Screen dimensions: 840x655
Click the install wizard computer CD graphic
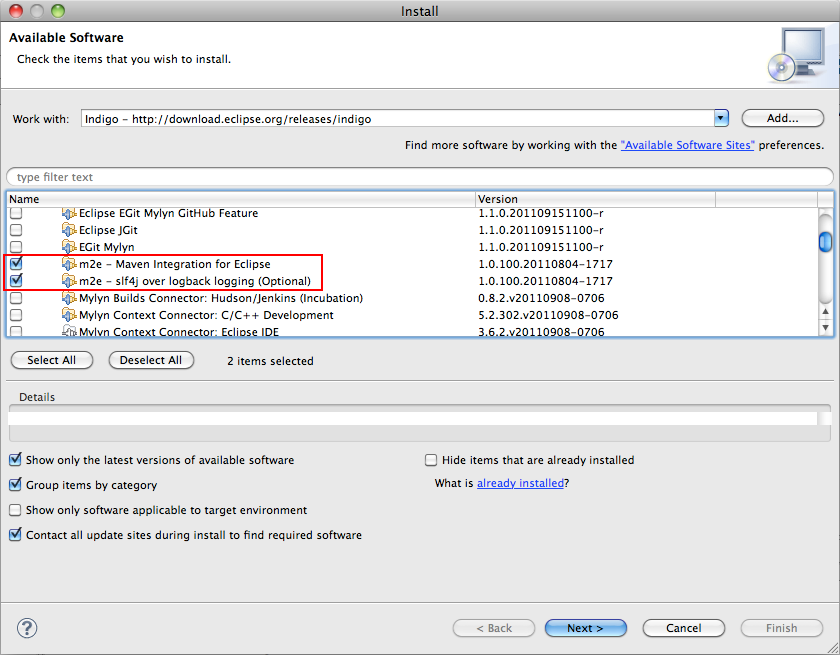tap(798, 55)
